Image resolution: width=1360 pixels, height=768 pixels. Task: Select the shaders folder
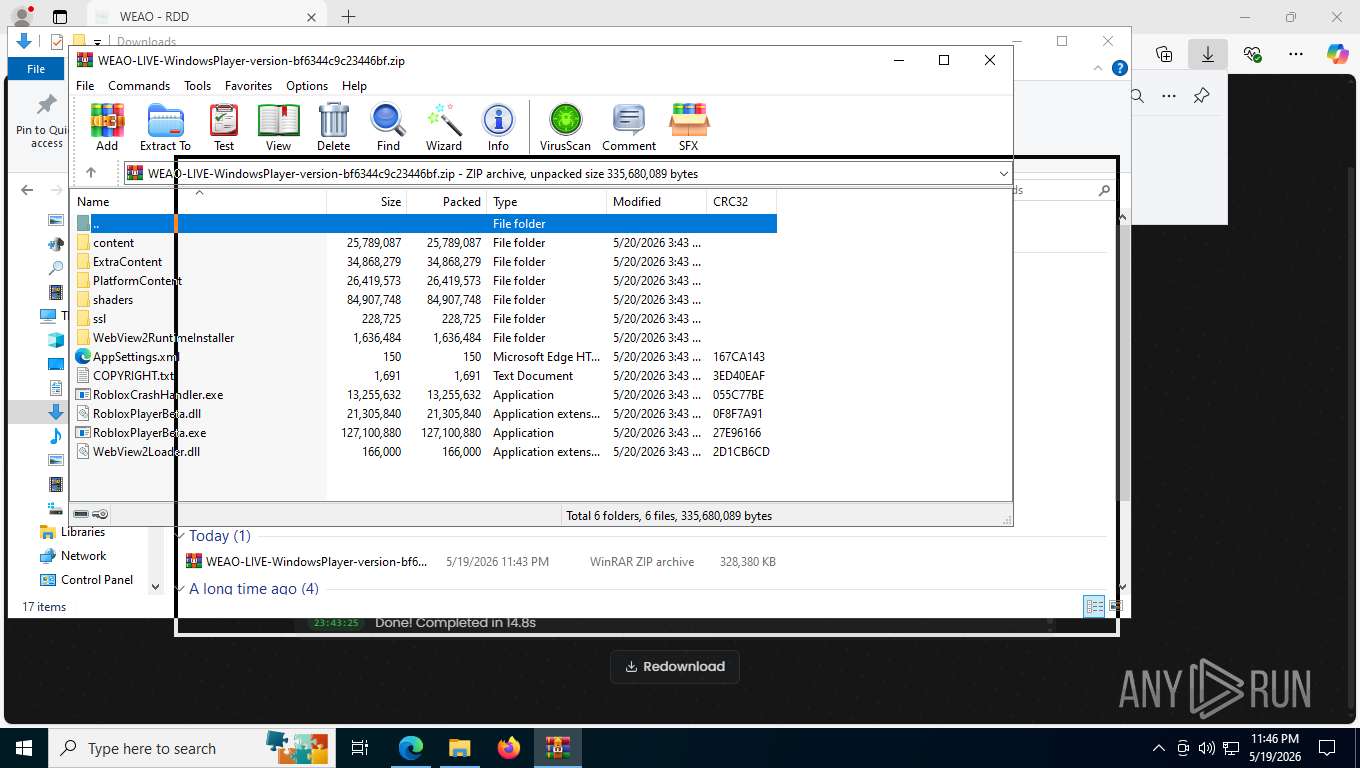[425, 300]
